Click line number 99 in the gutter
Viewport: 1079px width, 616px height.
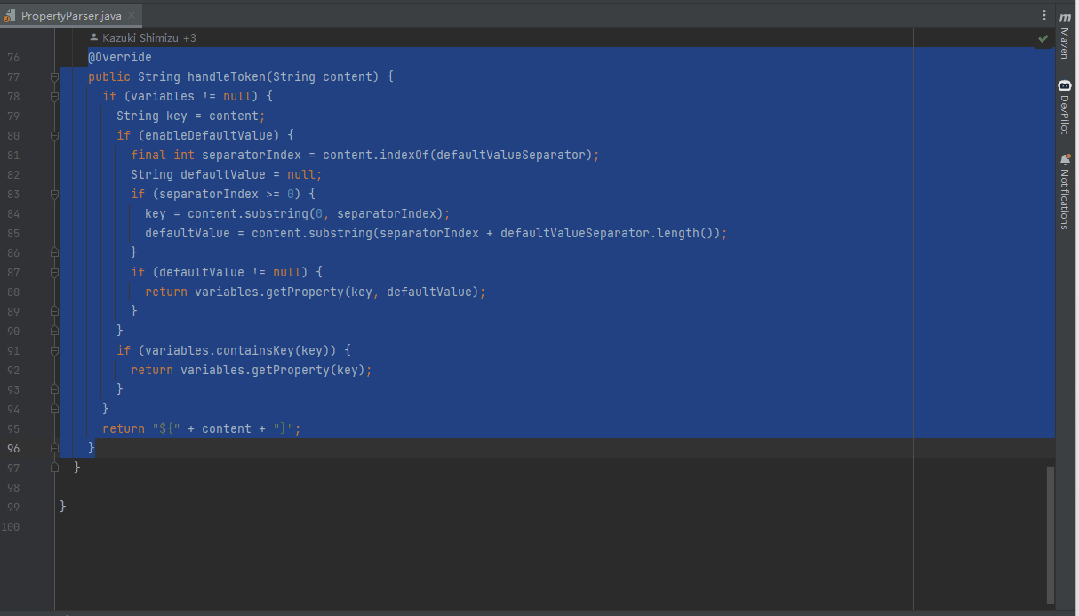pyautogui.click(x=13, y=506)
